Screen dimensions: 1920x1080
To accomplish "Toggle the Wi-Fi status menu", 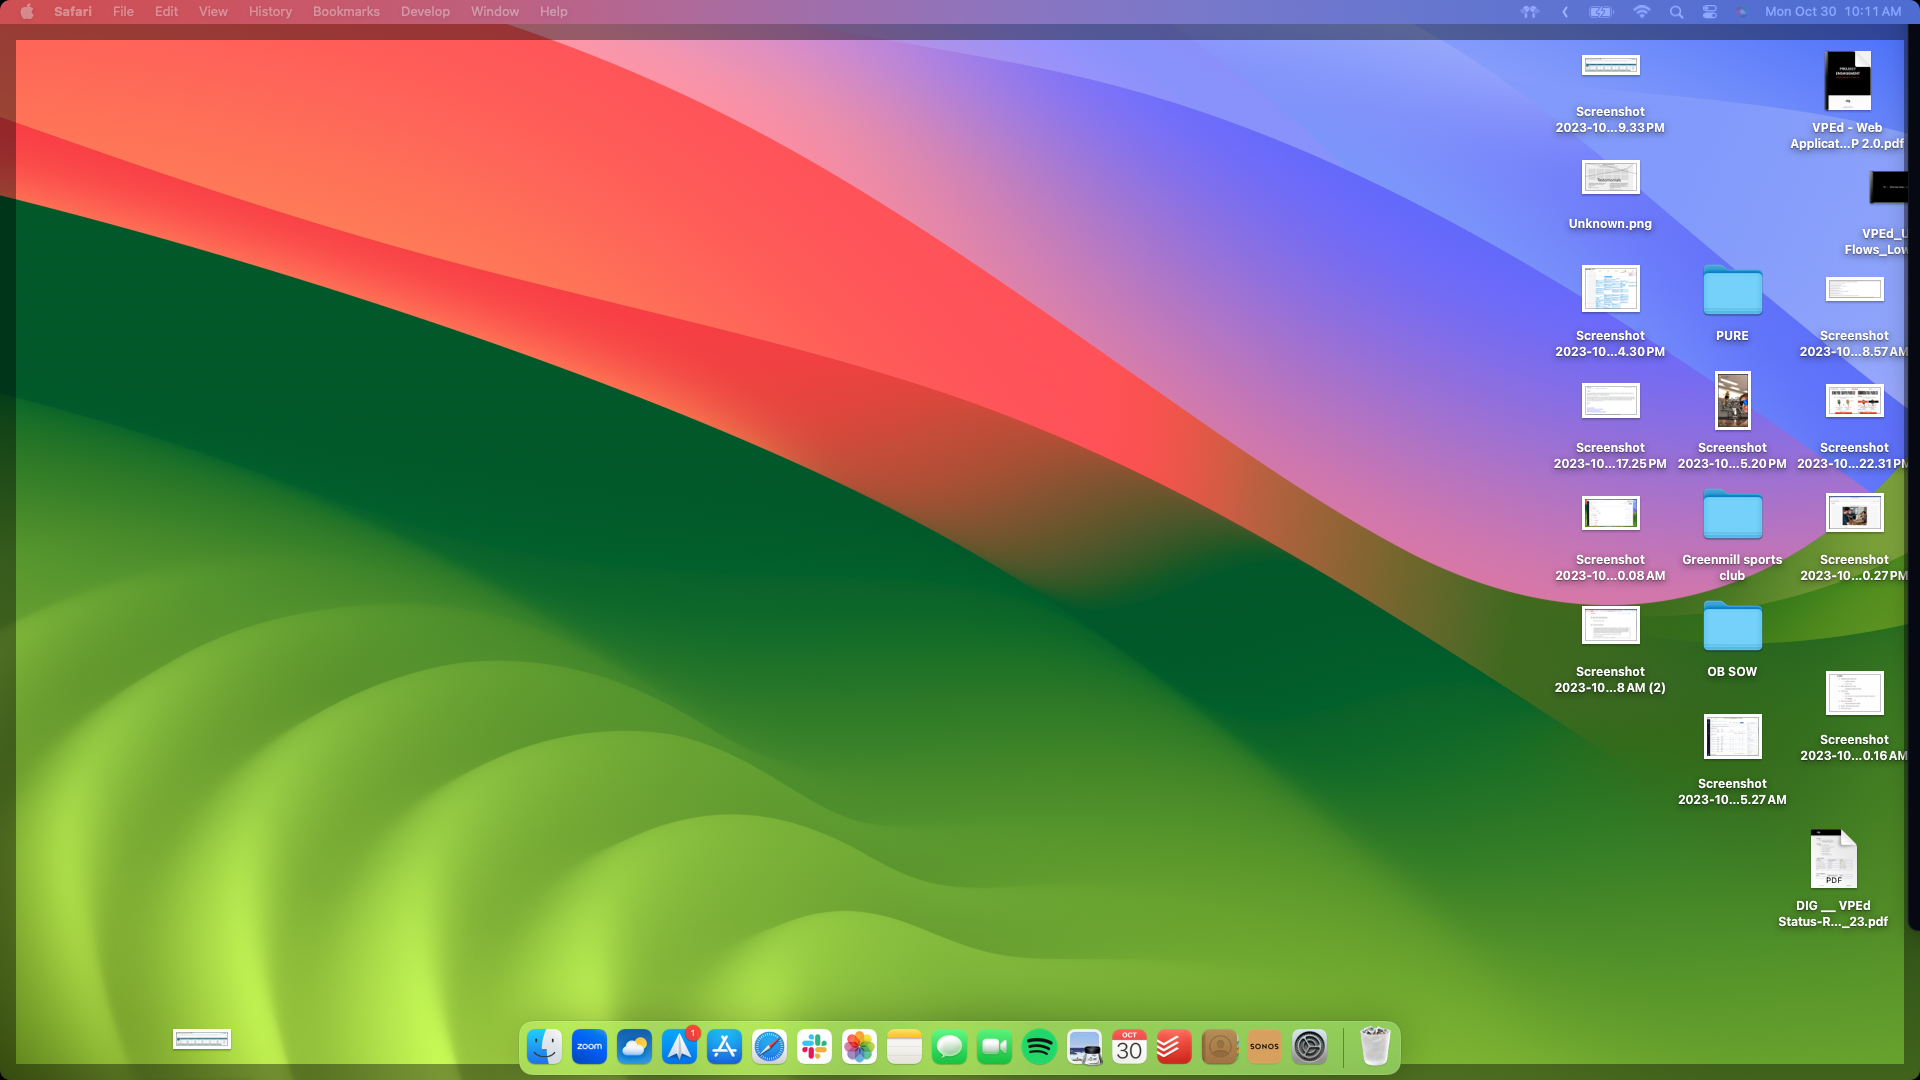I will (x=1643, y=12).
